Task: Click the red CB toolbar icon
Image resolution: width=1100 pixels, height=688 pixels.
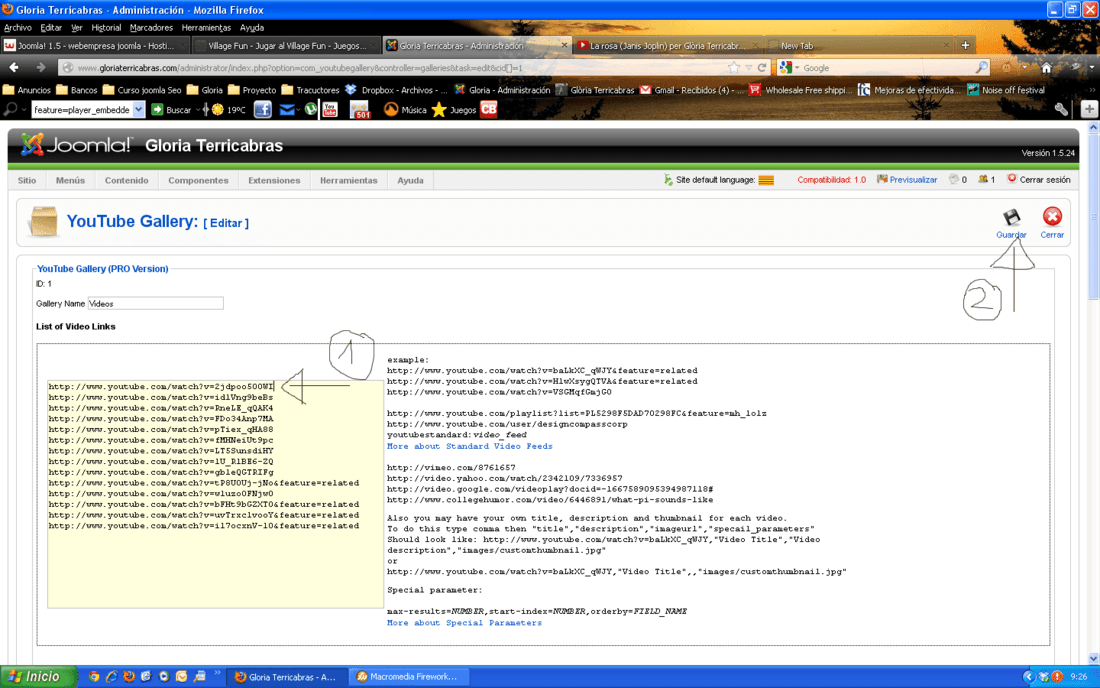Action: 488,109
